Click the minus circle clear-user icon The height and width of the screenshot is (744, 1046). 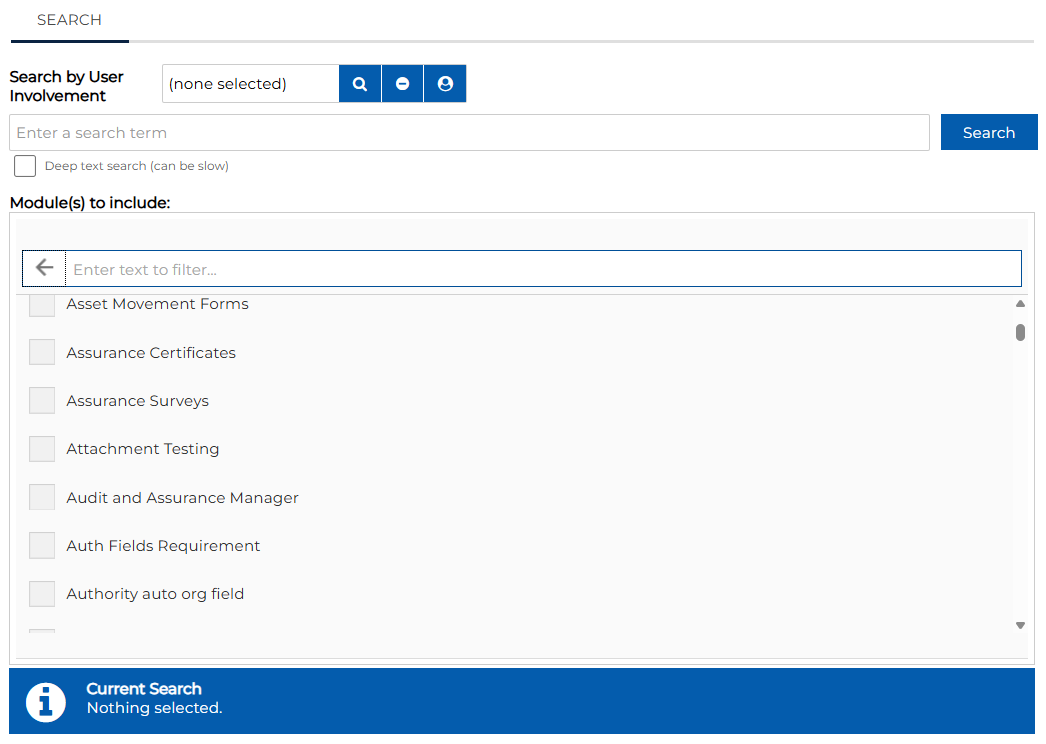click(402, 84)
